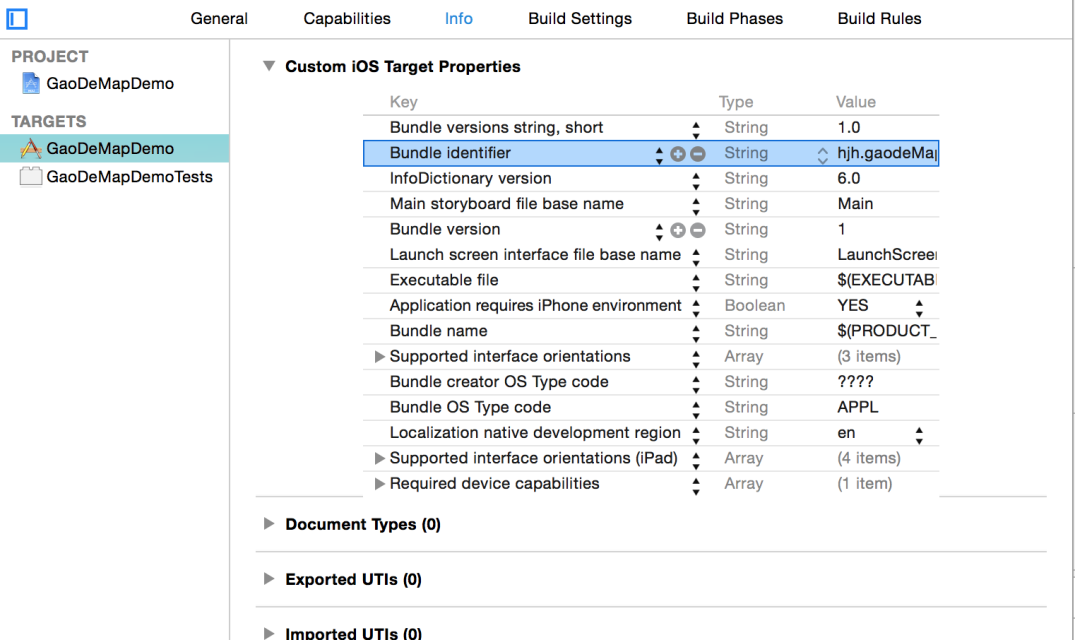
Task: Open the Capabilities tab
Action: tap(347, 19)
